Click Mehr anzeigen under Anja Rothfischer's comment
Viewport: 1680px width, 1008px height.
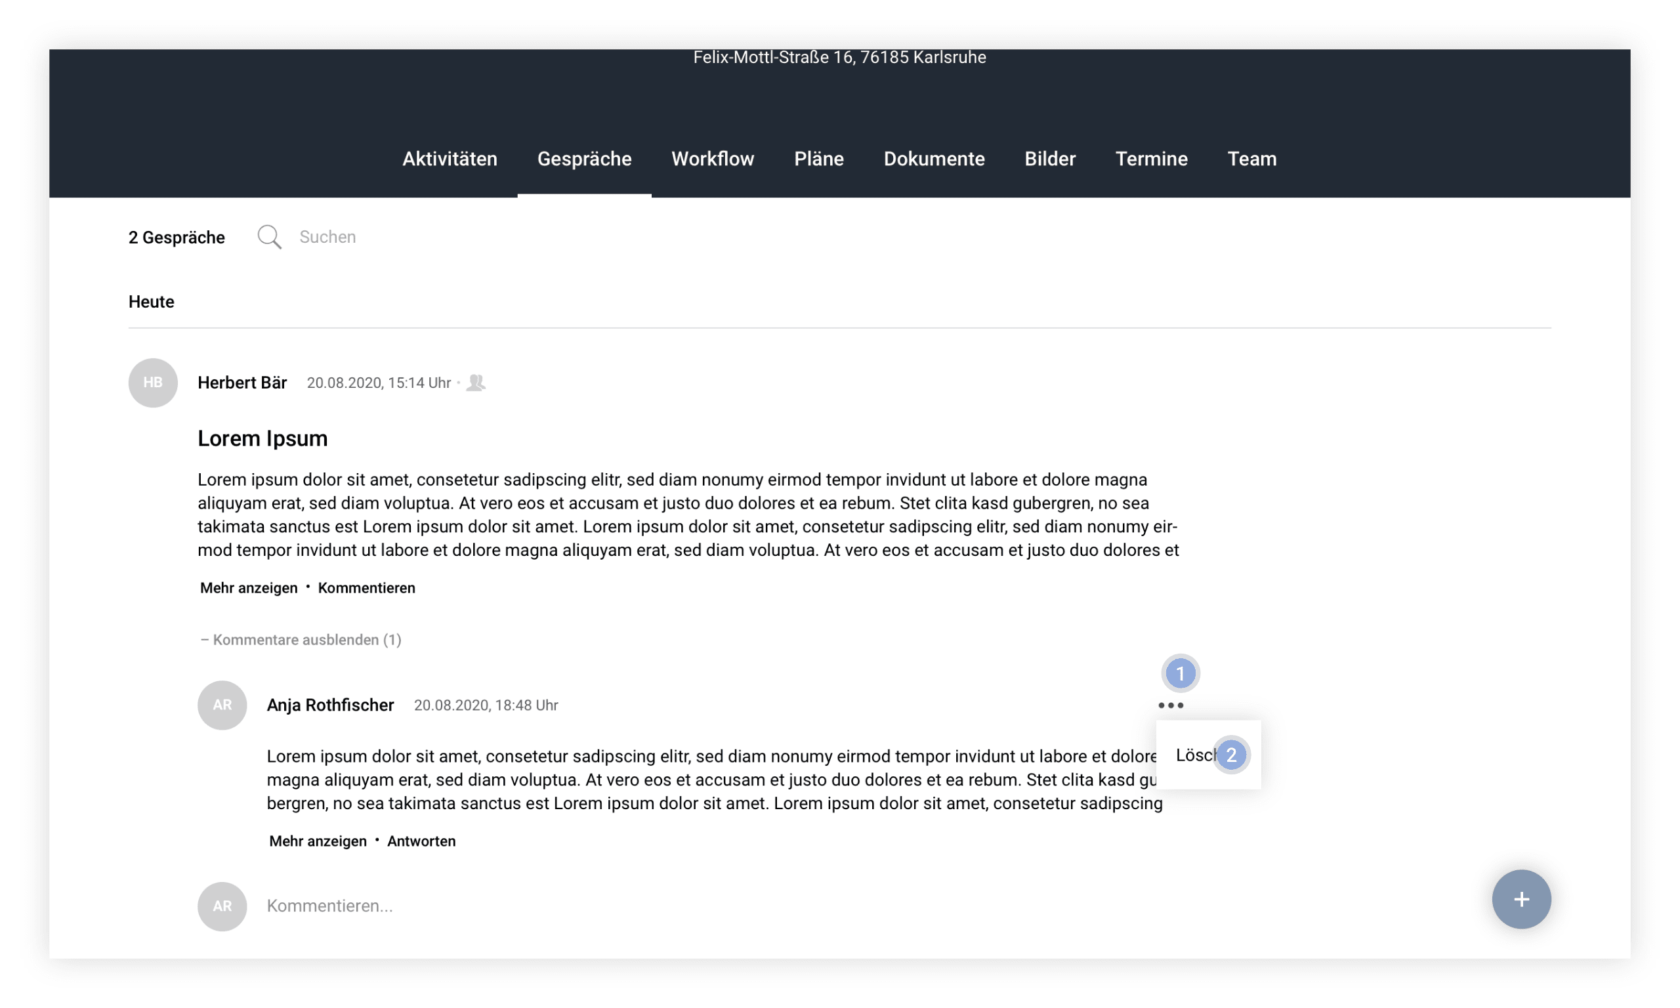click(x=318, y=841)
